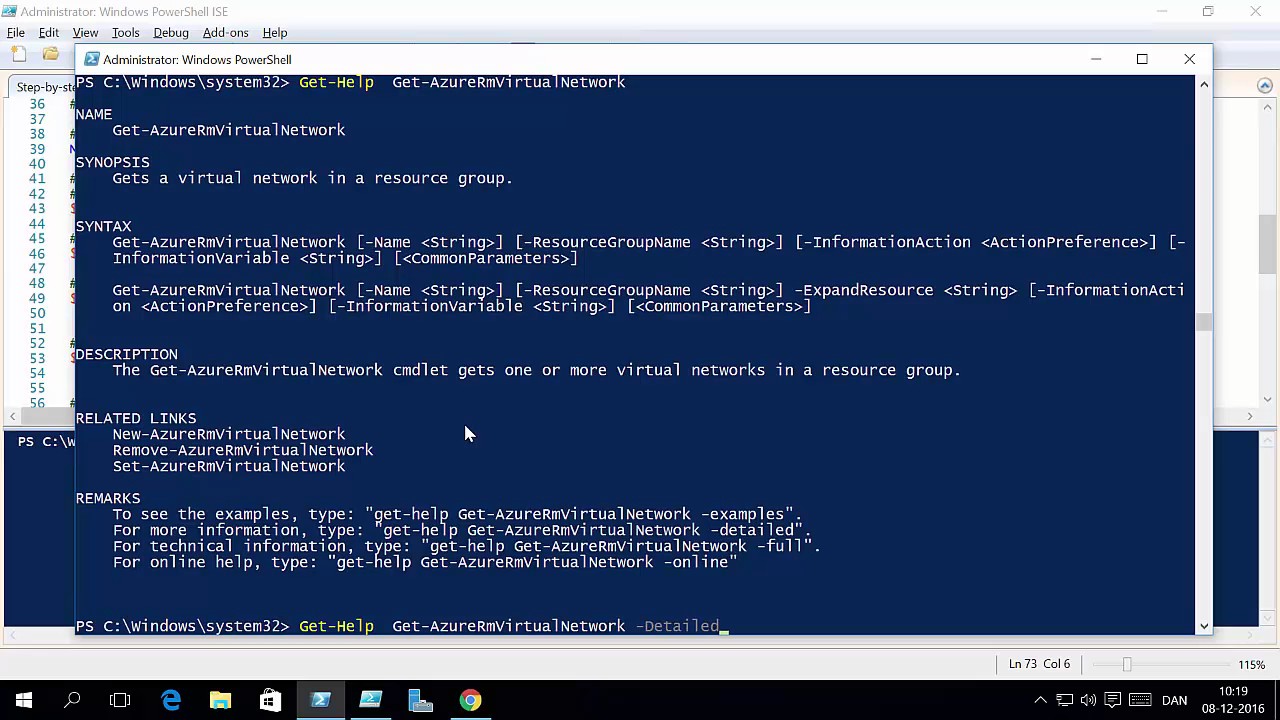The width and height of the screenshot is (1280, 720).
Task: Click the PowerShell window title bar icon
Action: 92,59
